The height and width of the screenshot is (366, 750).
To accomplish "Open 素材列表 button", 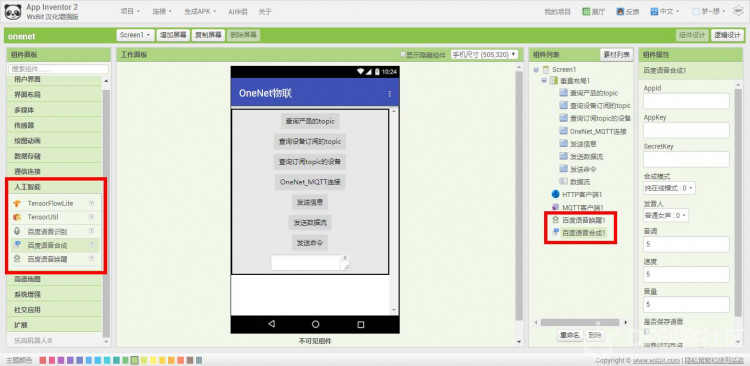I will [617, 55].
